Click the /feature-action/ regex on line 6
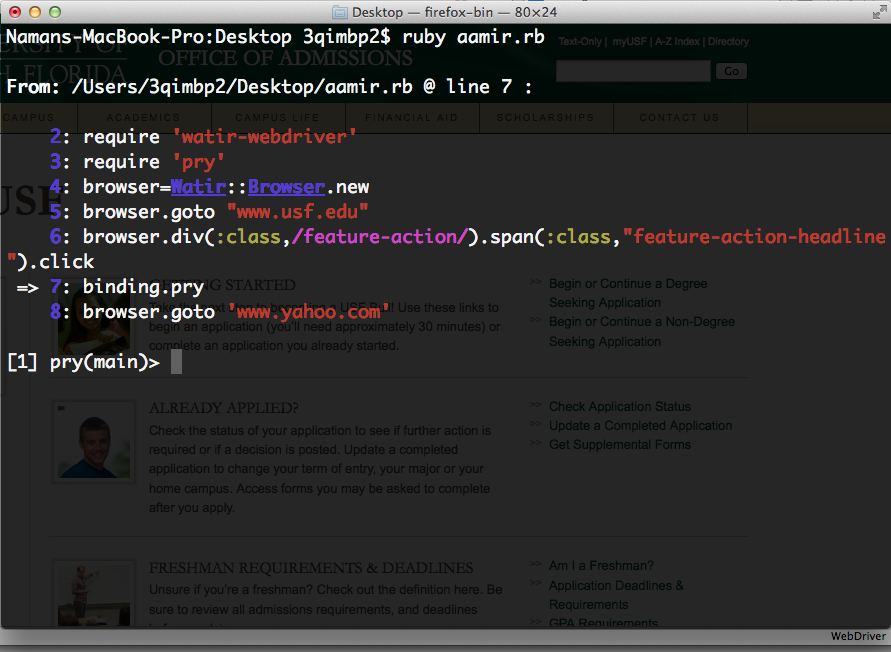891x652 pixels. (380, 237)
